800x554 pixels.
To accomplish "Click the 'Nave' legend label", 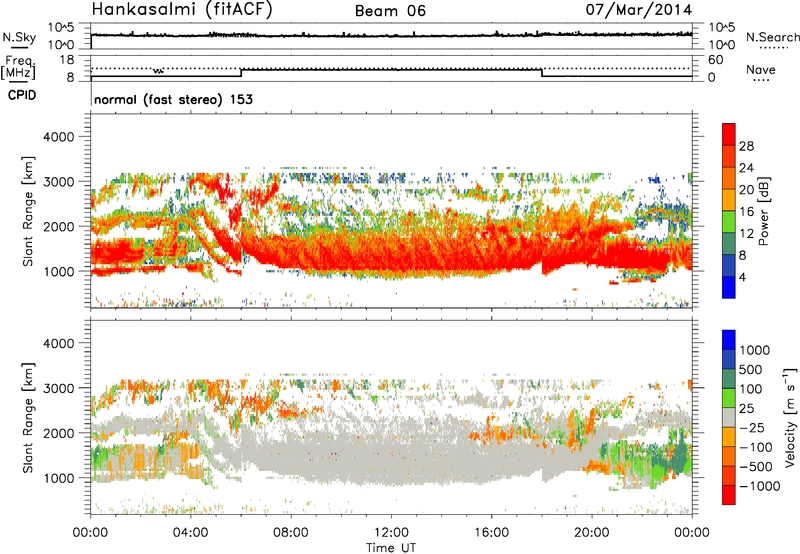I will click(761, 69).
